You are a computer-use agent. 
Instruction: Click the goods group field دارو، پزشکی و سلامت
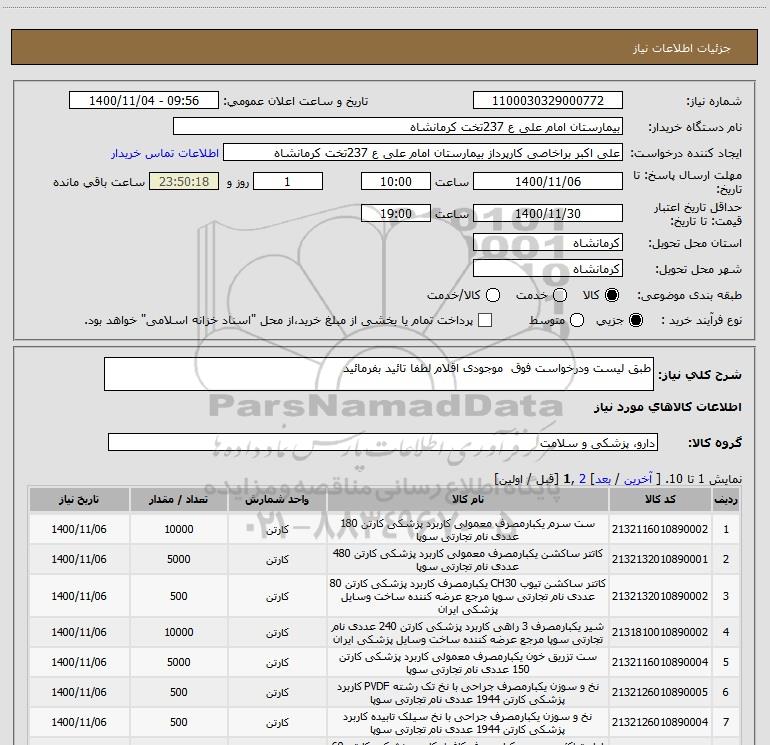coord(383,442)
